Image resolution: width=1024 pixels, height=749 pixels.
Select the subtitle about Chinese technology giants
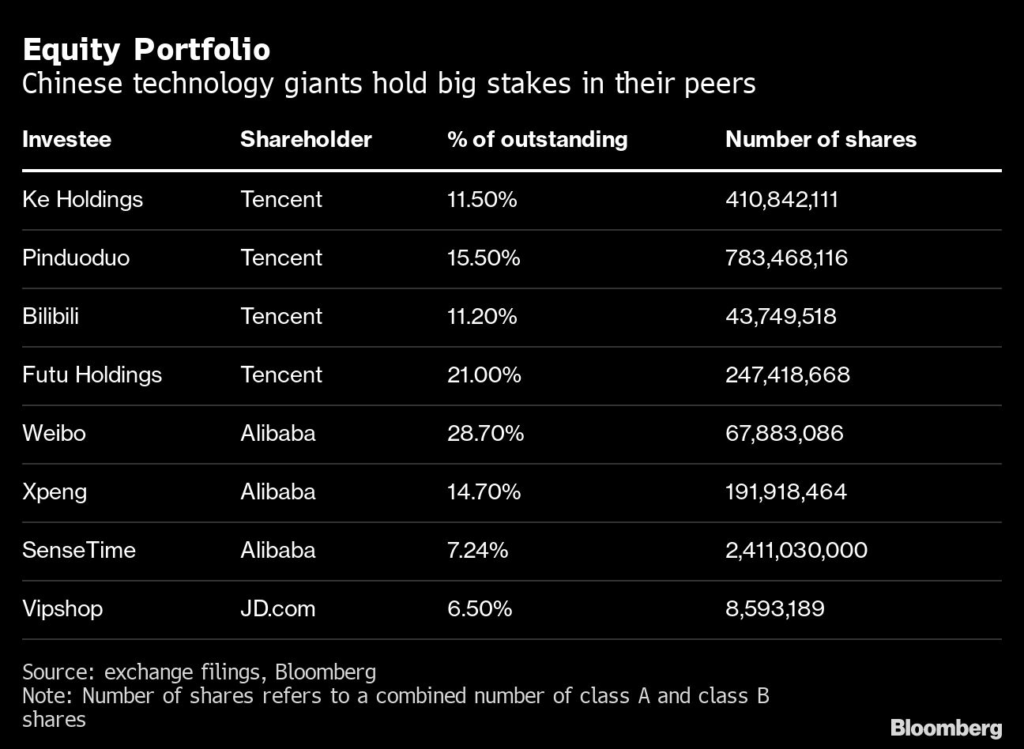click(389, 83)
